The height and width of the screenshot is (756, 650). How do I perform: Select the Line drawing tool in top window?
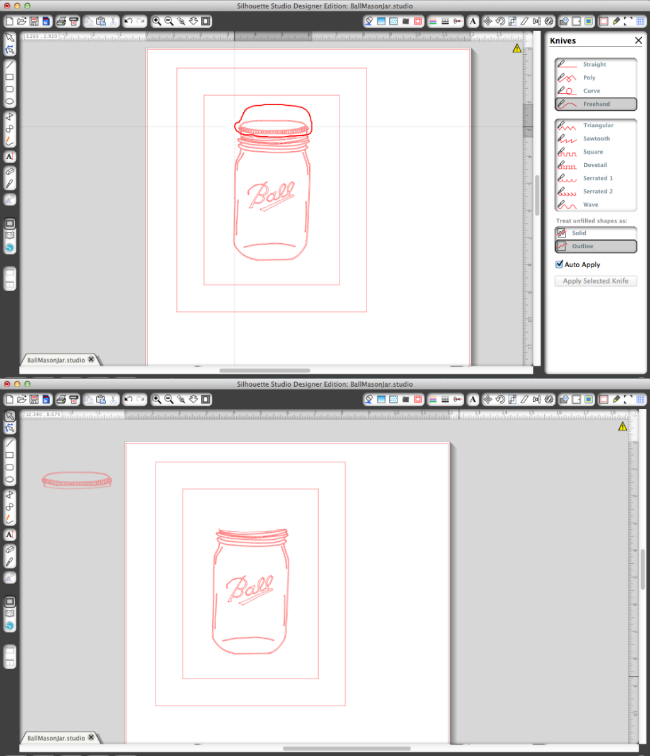10,65
